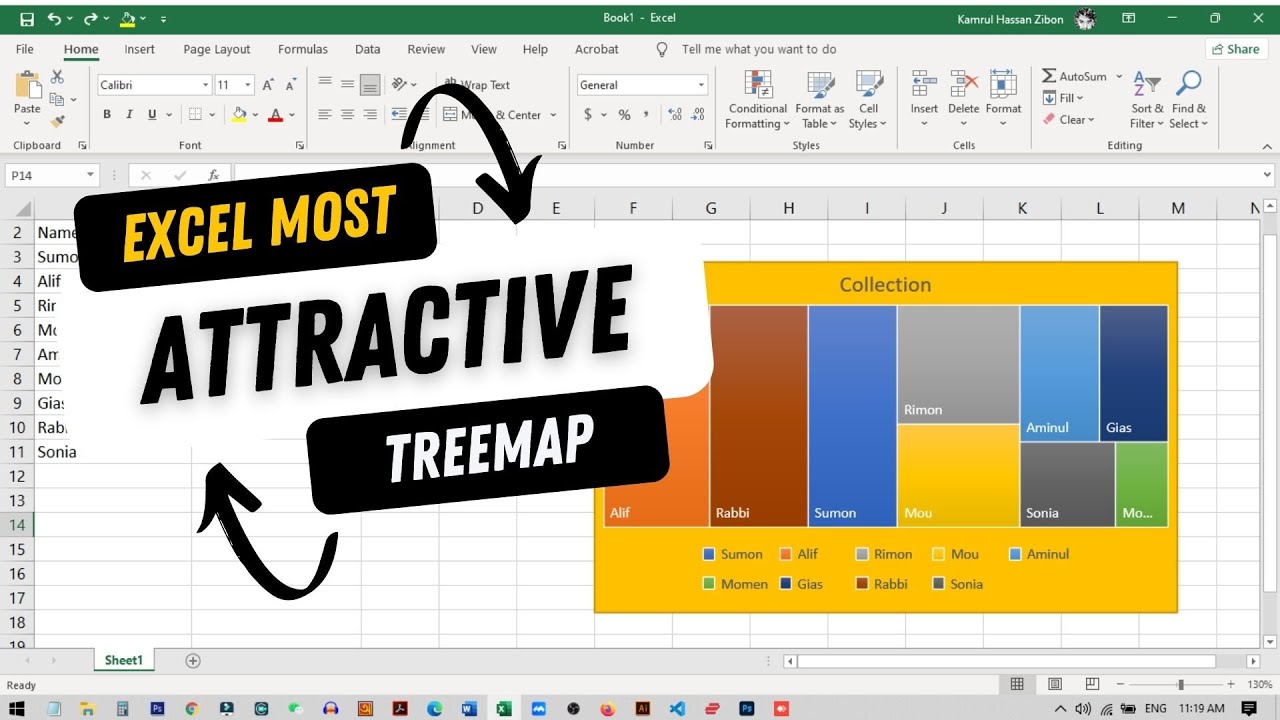Screen dimensions: 1280x720
Task: Redo the last undone action
Action: pyautogui.click(x=90, y=18)
